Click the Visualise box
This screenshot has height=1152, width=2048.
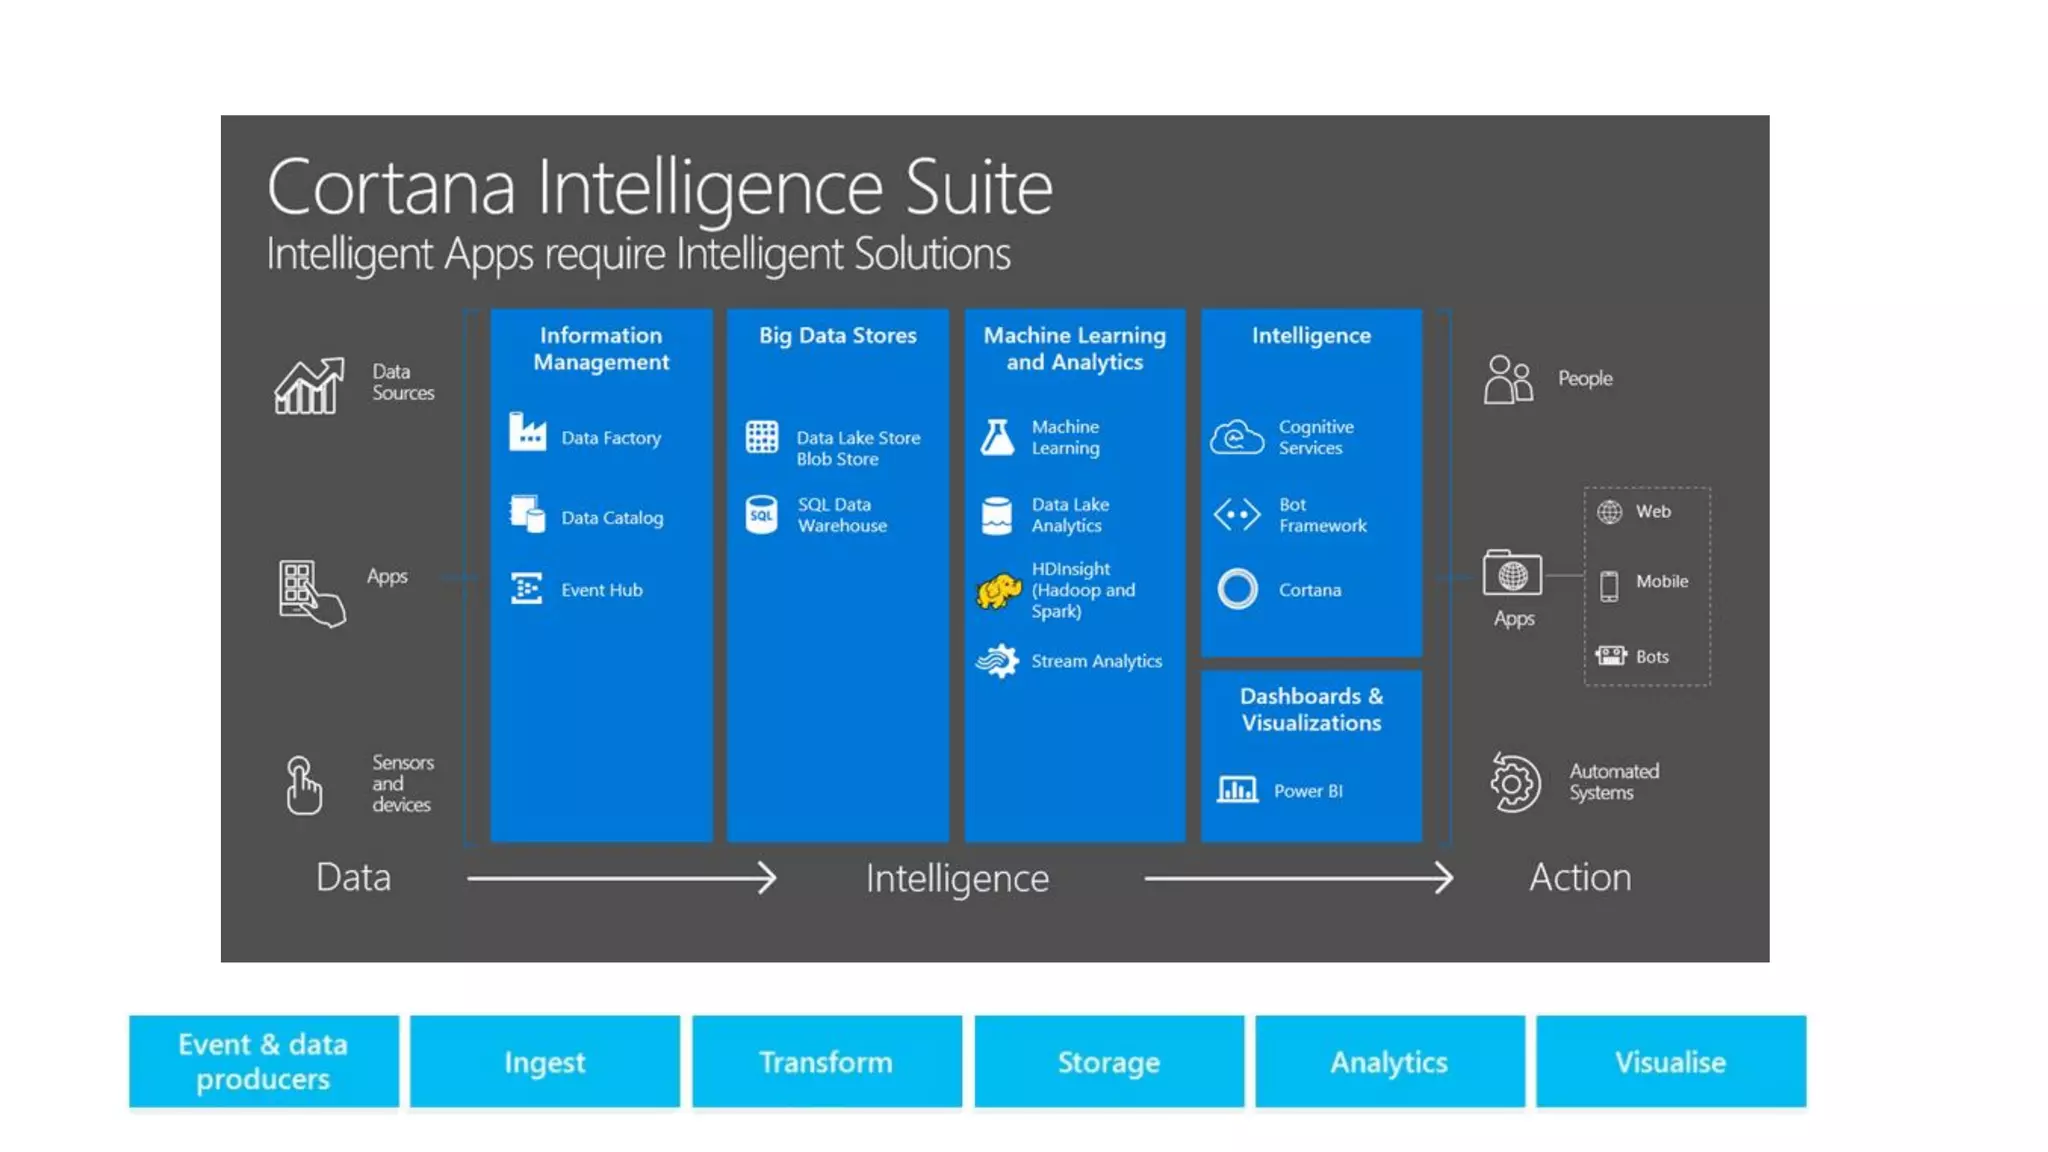coord(1670,1062)
